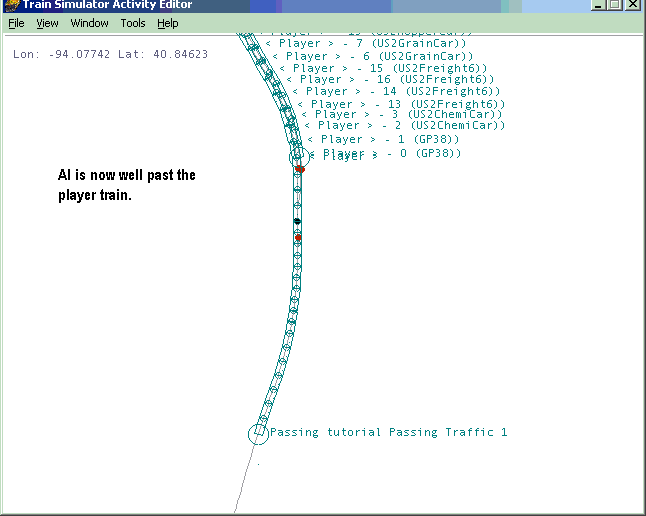646x516 pixels.
Task: Open the Tools menu
Action: [133, 23]
